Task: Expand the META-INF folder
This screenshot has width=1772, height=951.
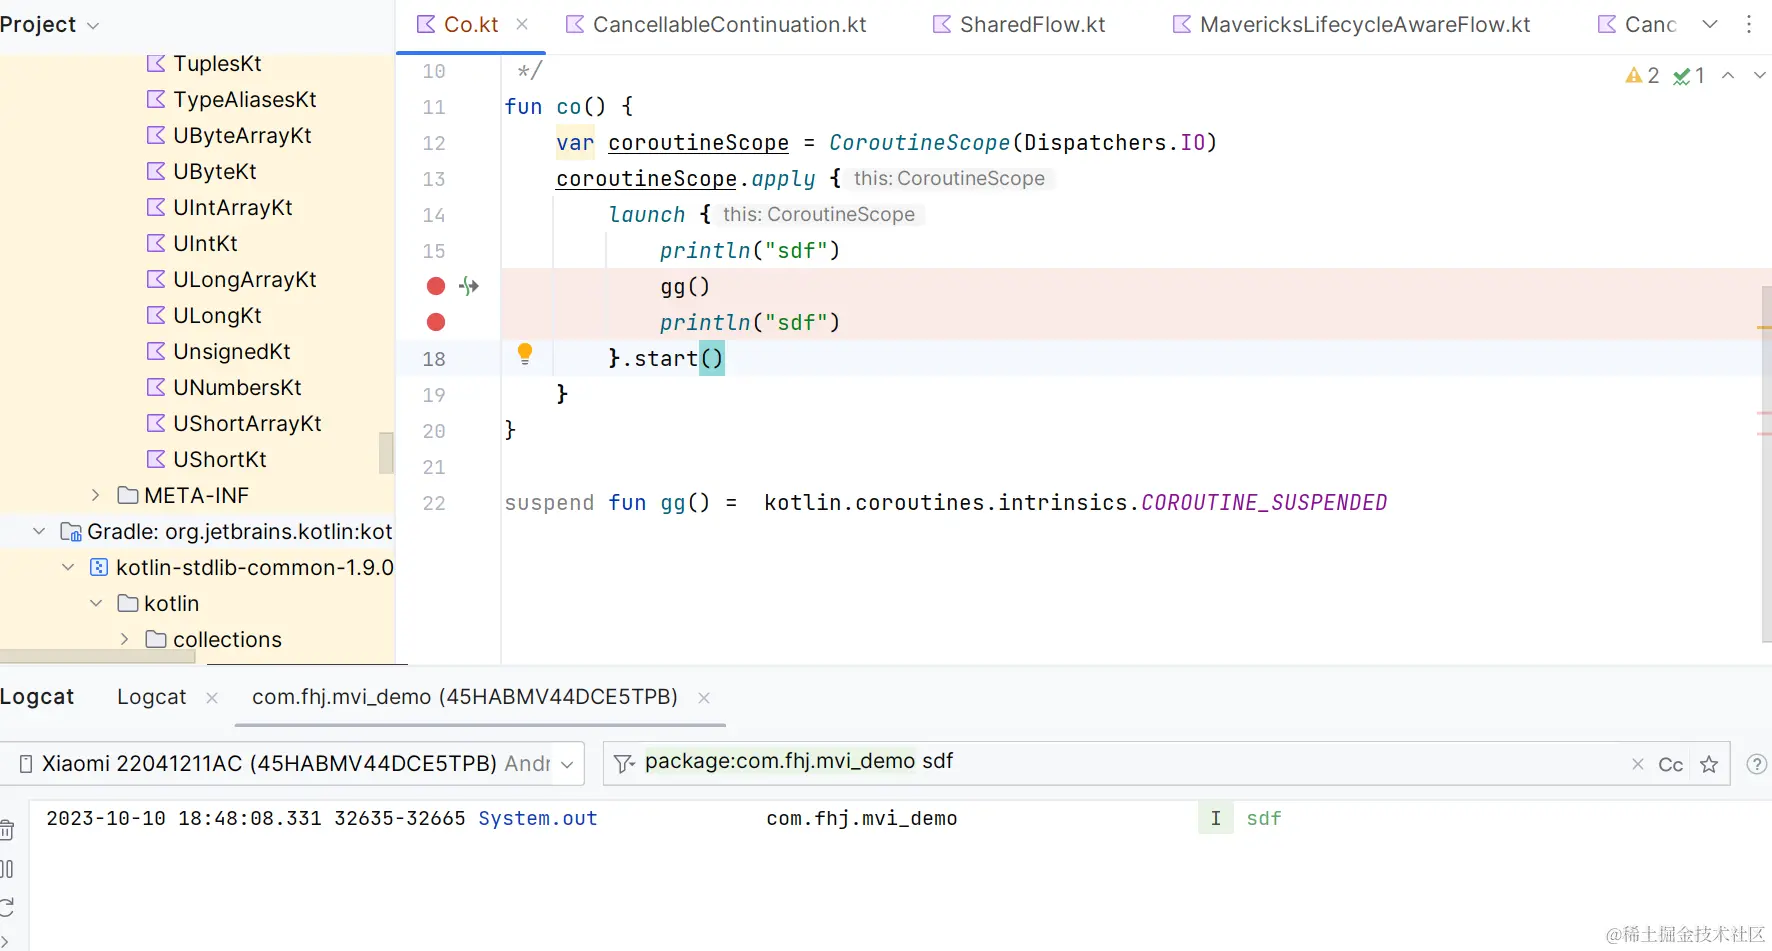Action: (x=95, y=496)
